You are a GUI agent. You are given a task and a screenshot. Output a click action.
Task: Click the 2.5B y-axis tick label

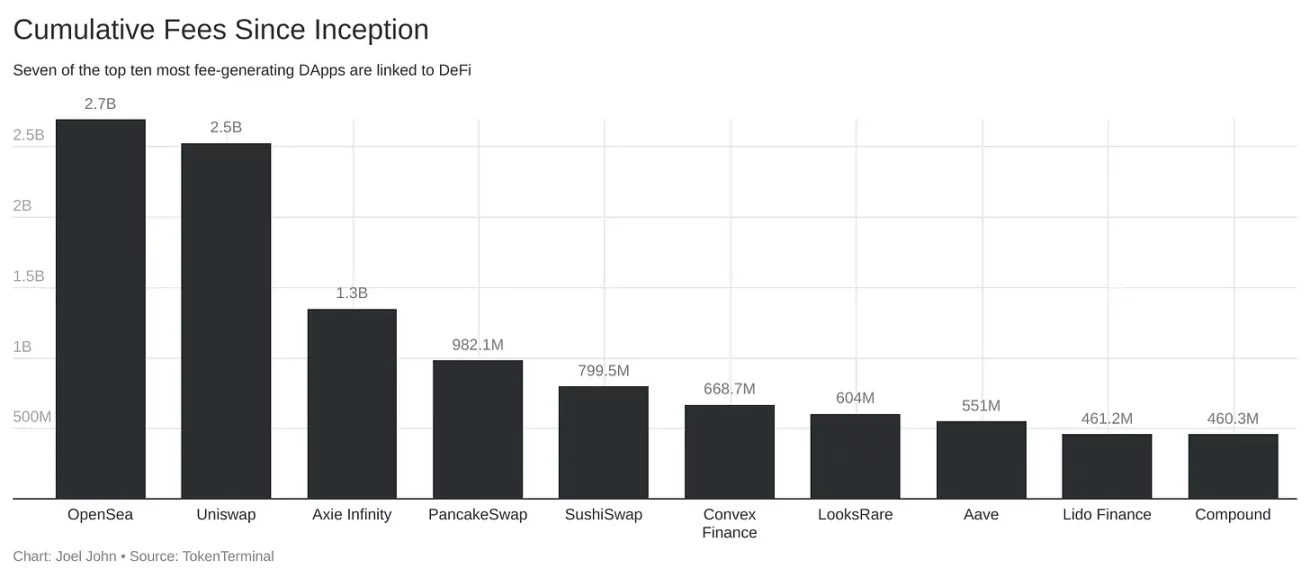[29, 135]
